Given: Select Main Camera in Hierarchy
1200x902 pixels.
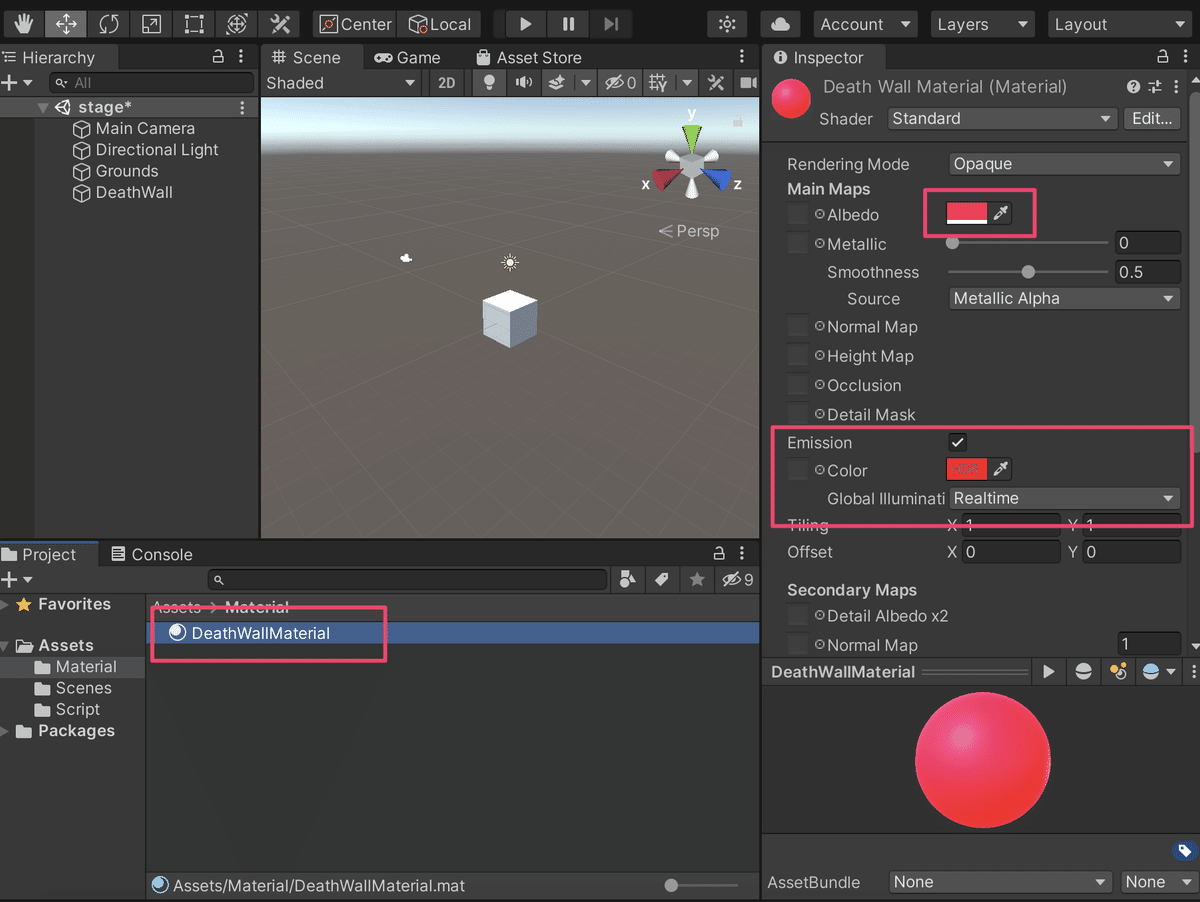Looking at the screenshot, I should 145,128.
